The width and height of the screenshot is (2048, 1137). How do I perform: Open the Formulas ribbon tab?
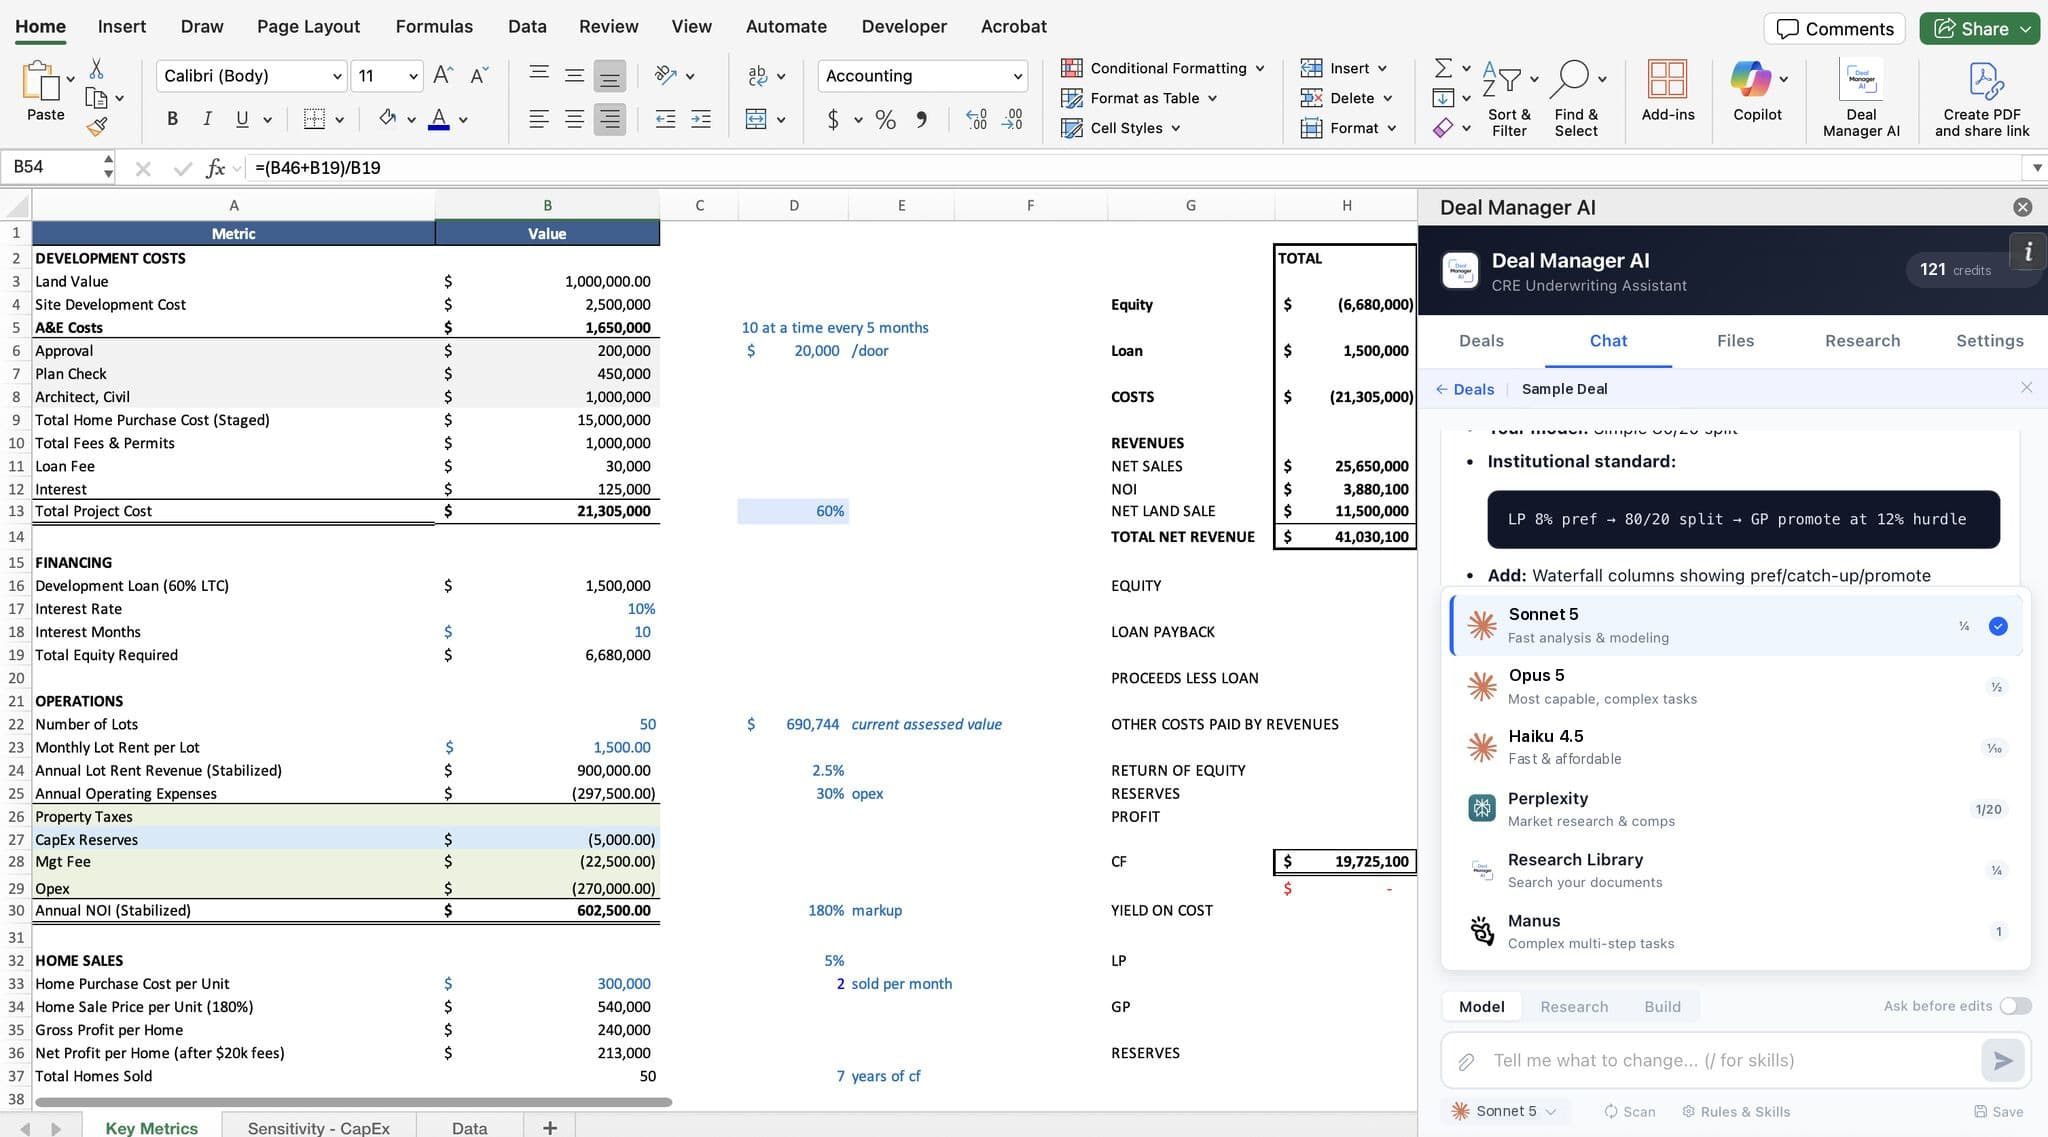pyautogui.click(x=434, y=27)
